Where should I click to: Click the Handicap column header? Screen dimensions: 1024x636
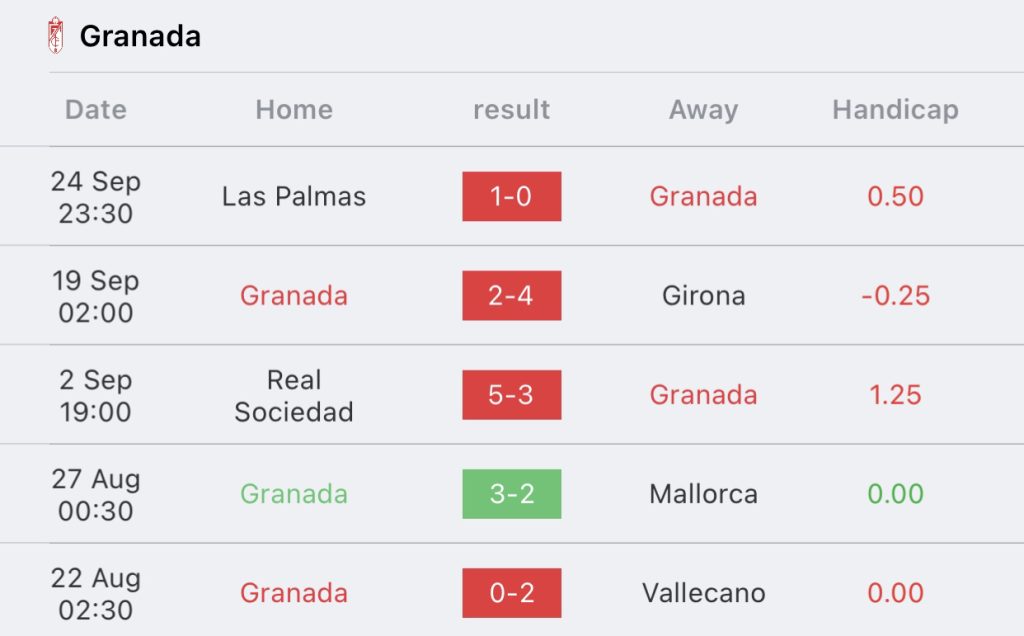click(895, 109)
